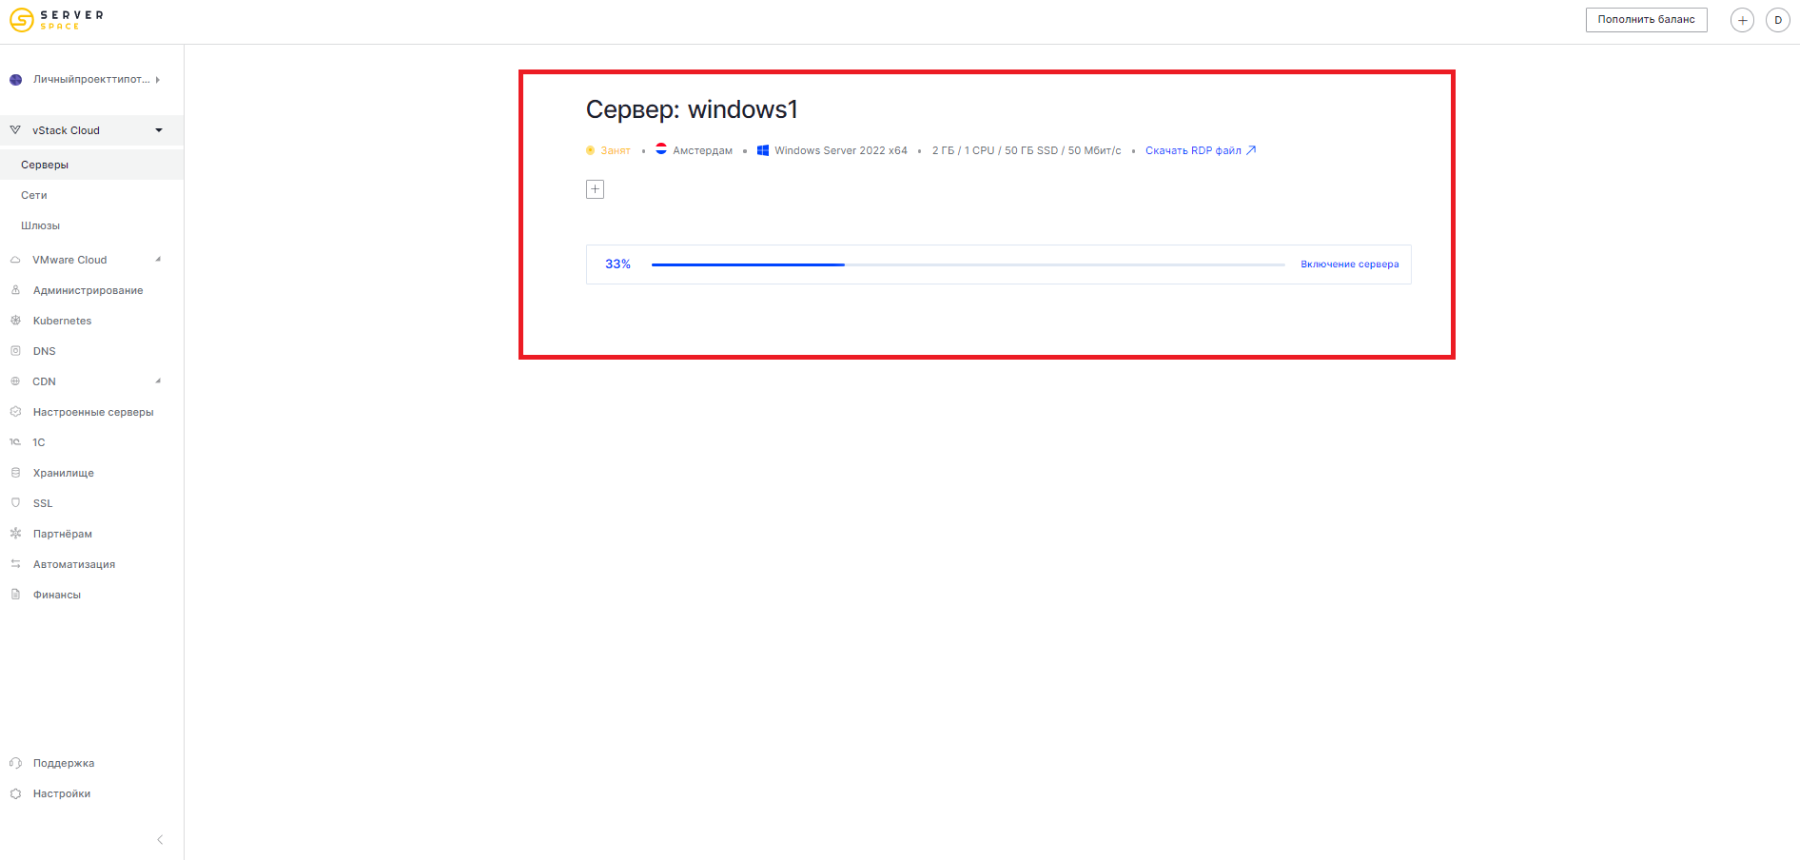Collapse the vStack Cloud dropdown arrow
The height and width of the screenshot is (860, 1800).
tap(159, 130)
